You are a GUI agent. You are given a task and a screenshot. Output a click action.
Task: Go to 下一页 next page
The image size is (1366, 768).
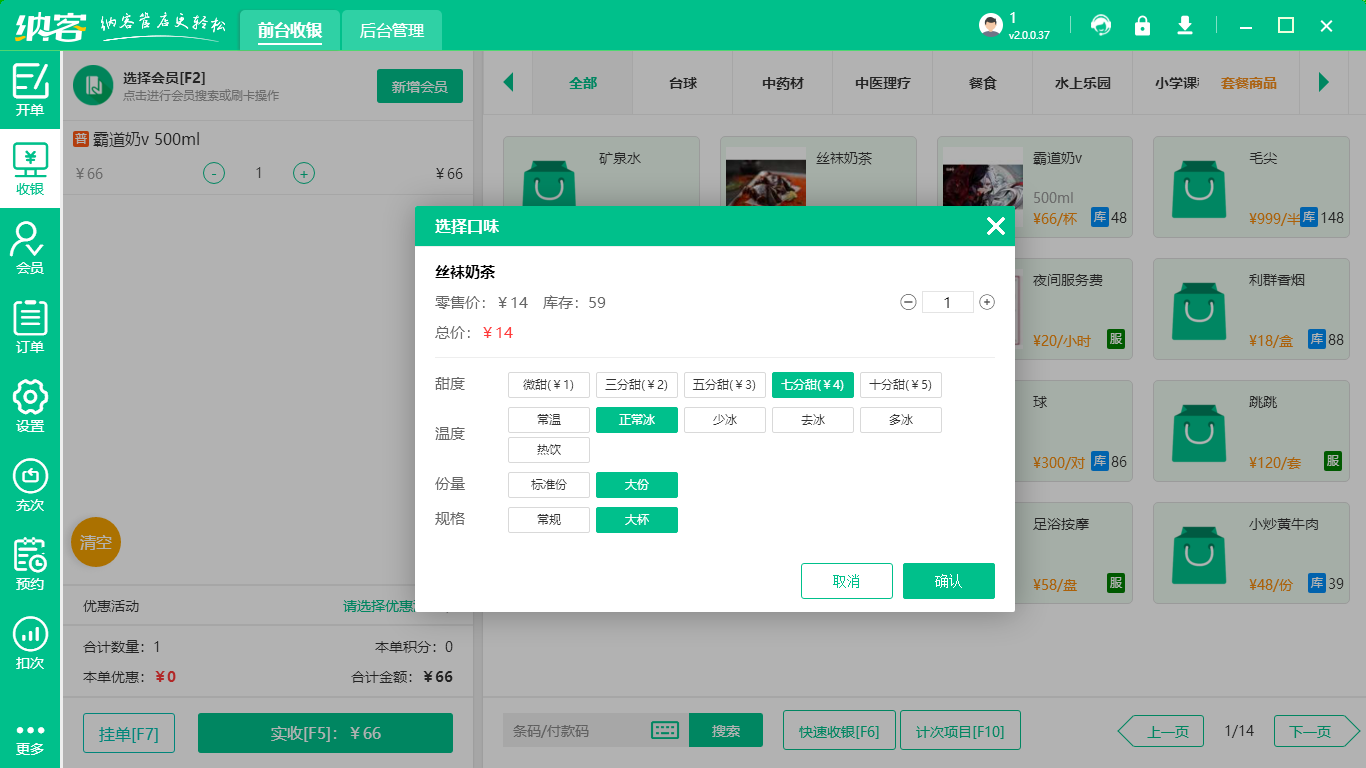[x=1317, y=731]
